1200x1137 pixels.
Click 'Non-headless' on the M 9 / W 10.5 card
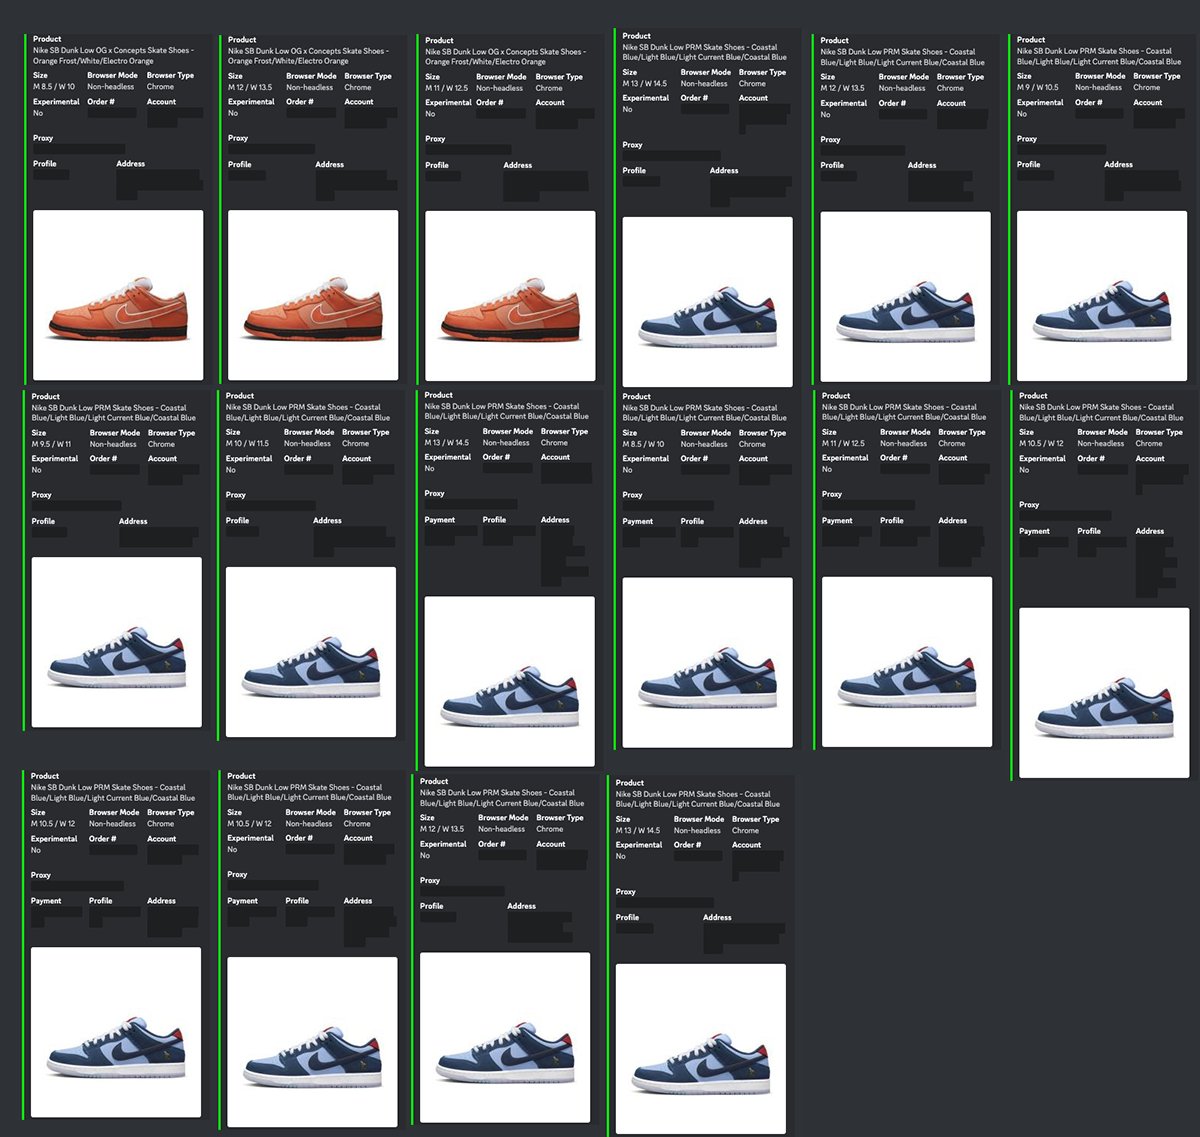pos(1098,87)
